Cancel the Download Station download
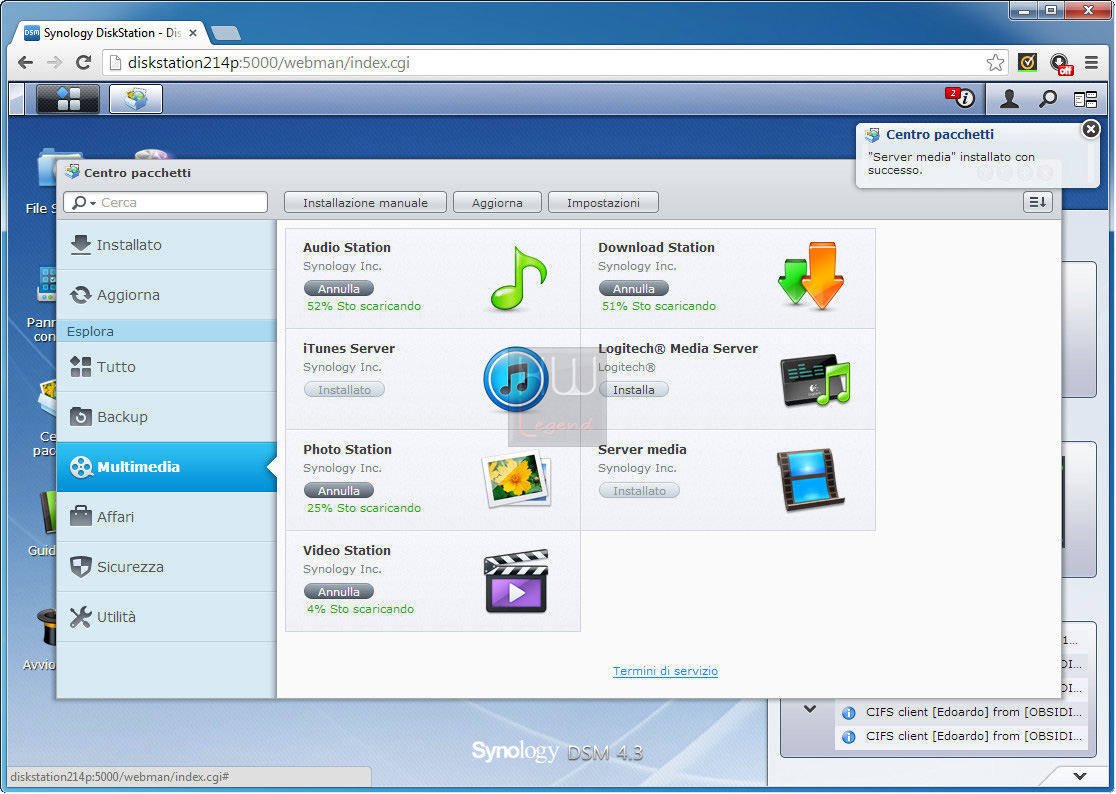 (633, 289)
